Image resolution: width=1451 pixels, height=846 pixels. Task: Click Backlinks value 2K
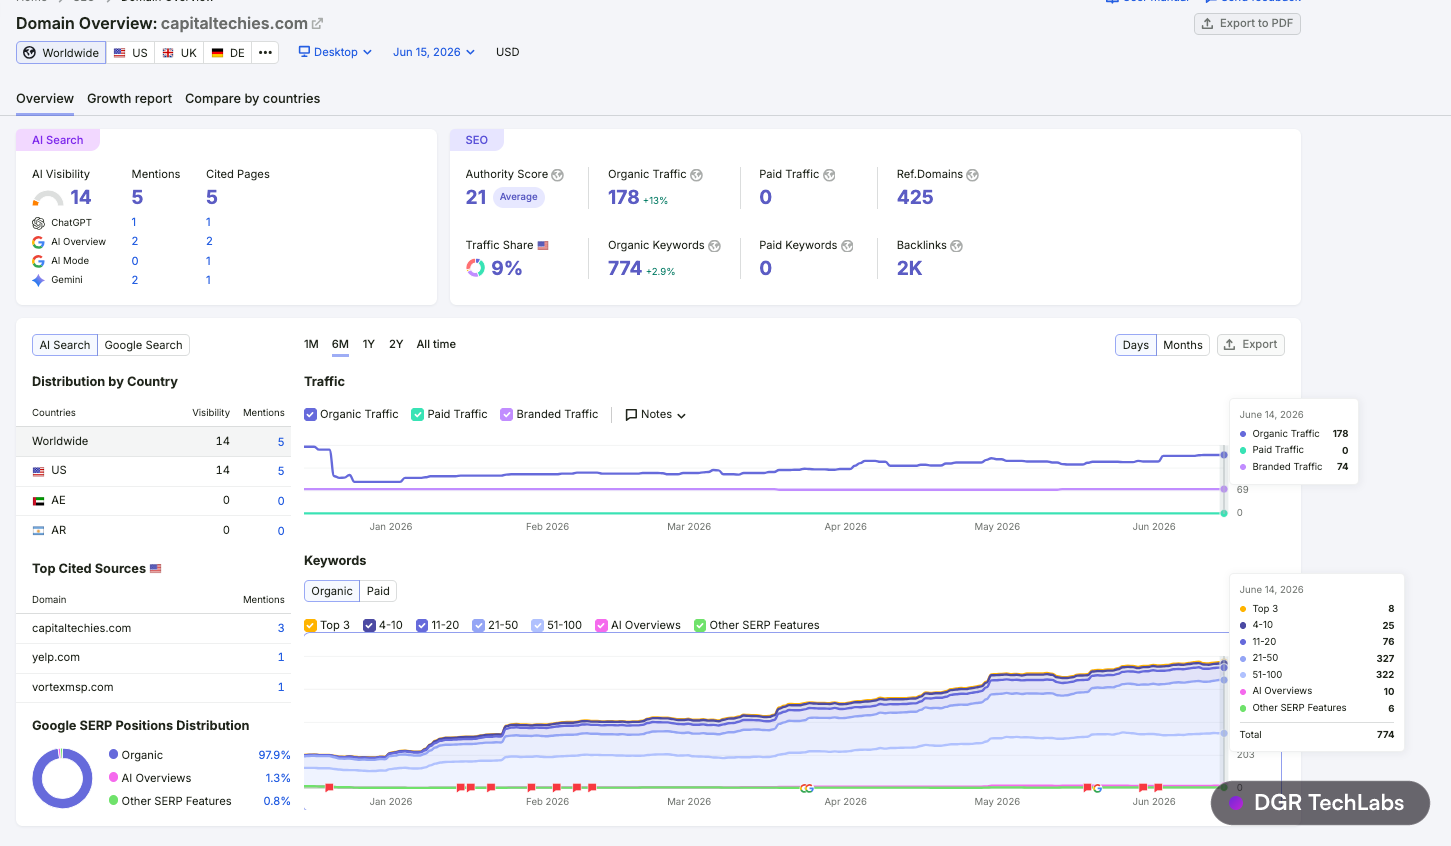point(910,268)
